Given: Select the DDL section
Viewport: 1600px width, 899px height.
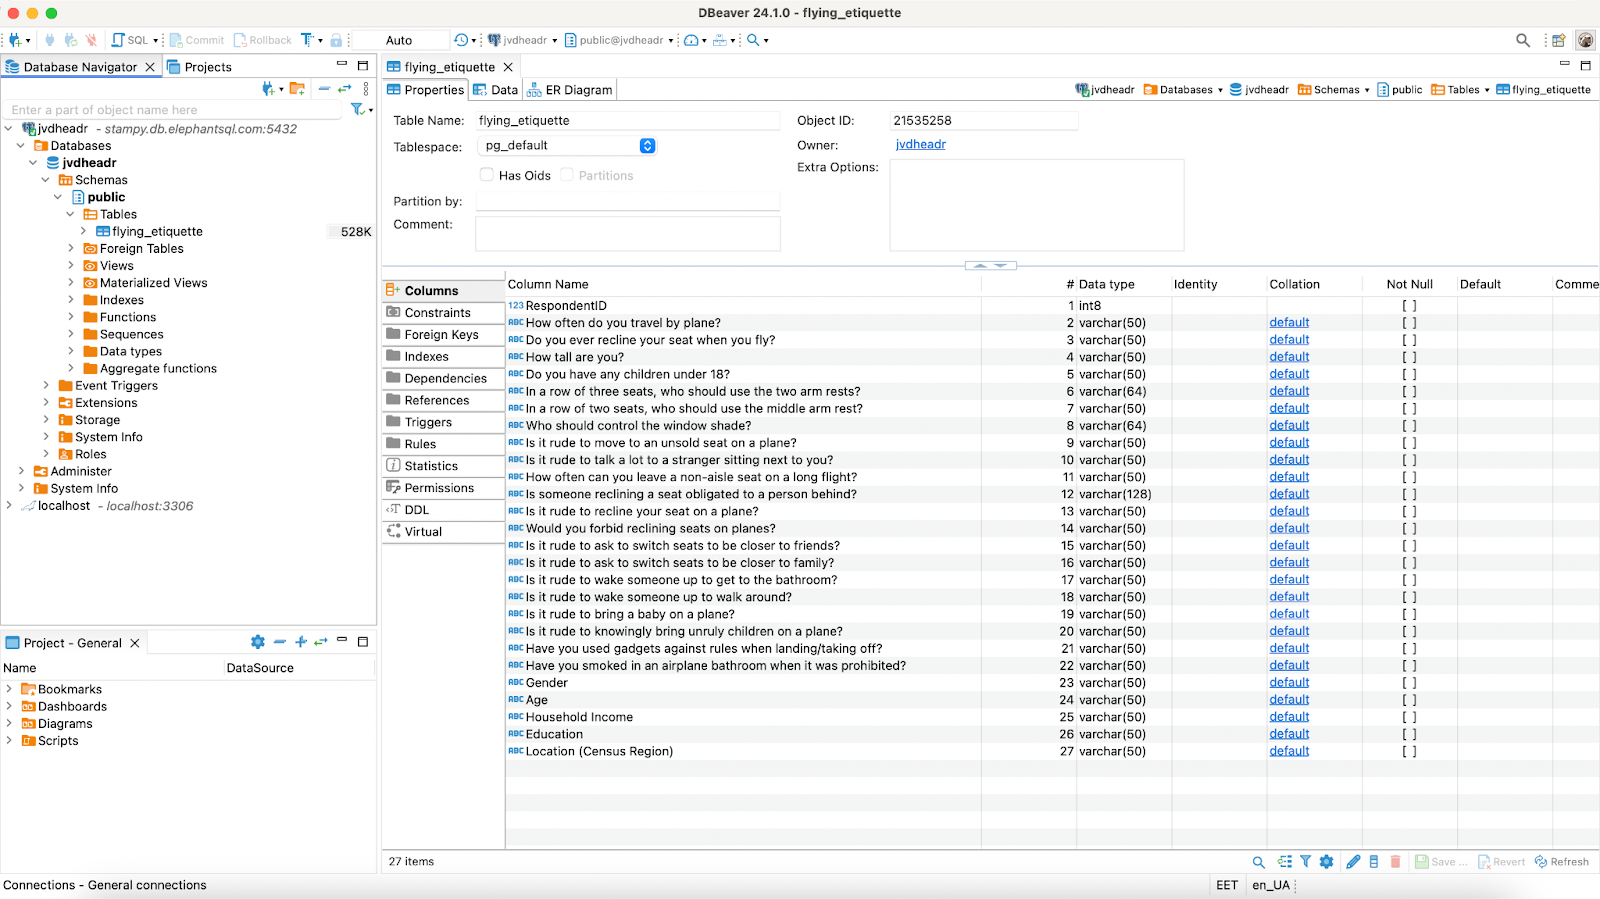Looking at the screenshot, I should [443, 510].
